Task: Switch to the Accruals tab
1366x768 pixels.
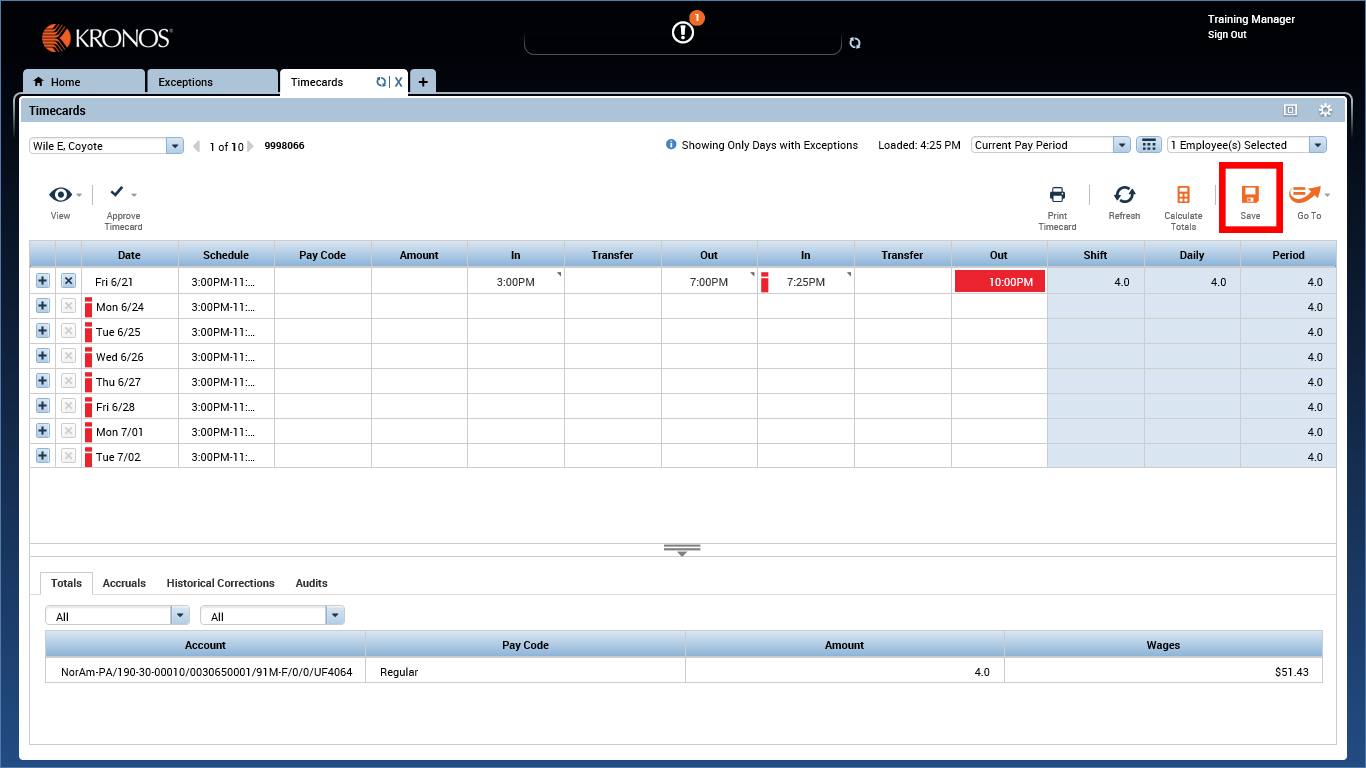Action: [x=124, y=583]
